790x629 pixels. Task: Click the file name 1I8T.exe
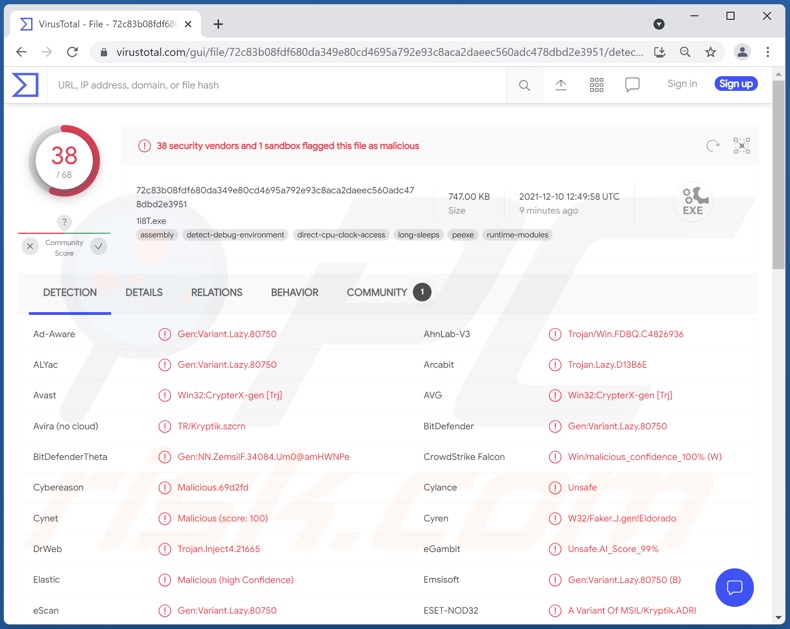tap(151, 221)
